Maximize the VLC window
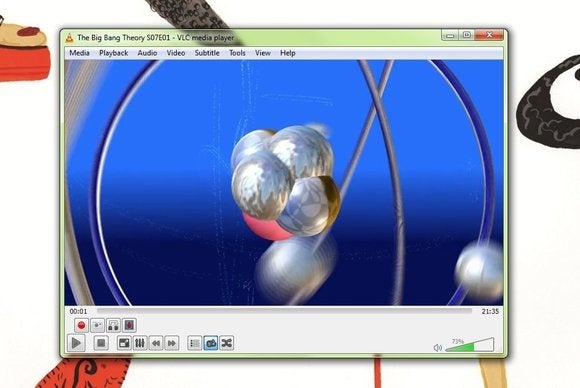The height and width of the screenshot is (388, 580). [x=467, y=36]
